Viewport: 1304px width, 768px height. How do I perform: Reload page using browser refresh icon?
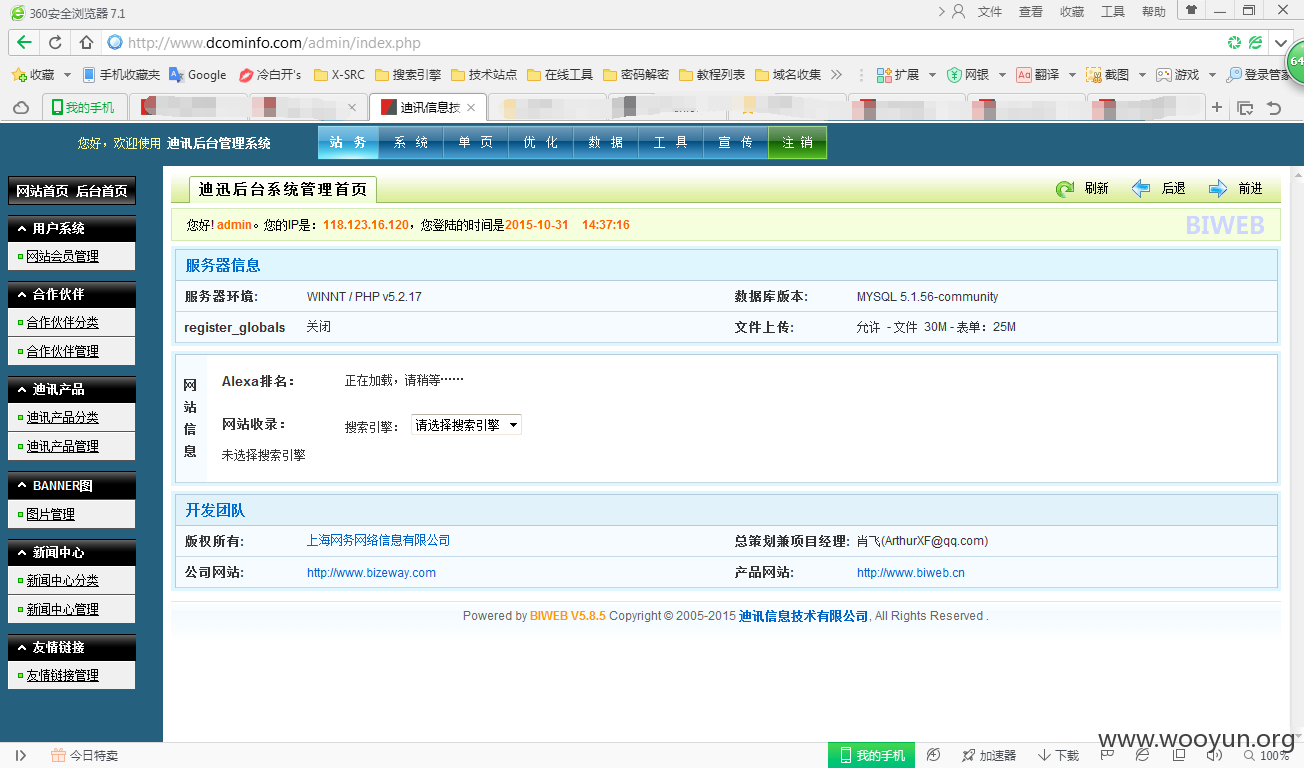55,43
